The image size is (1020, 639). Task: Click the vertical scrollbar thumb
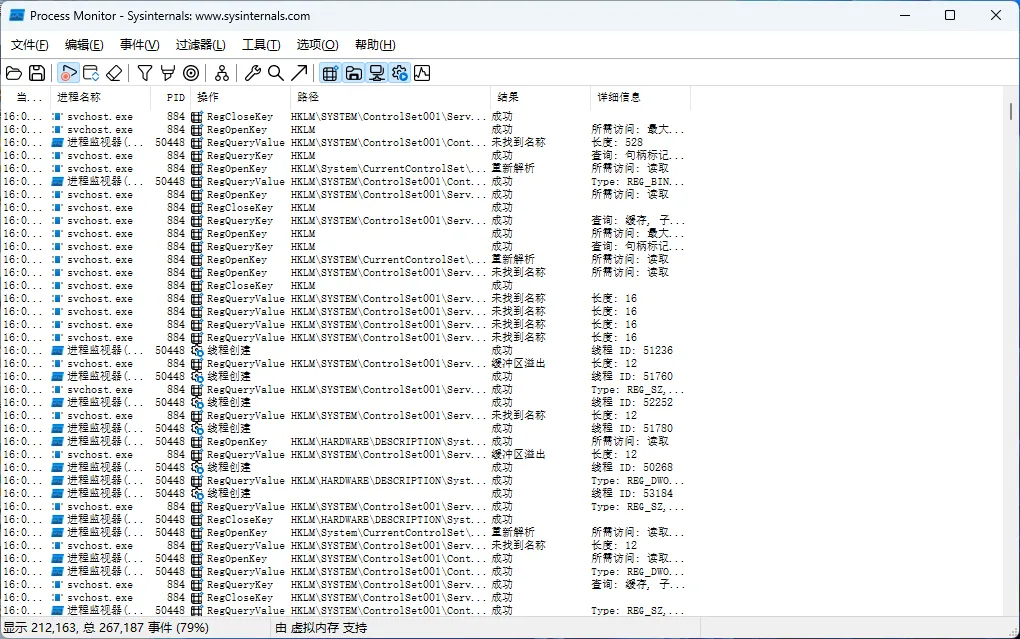point(1011,111)
